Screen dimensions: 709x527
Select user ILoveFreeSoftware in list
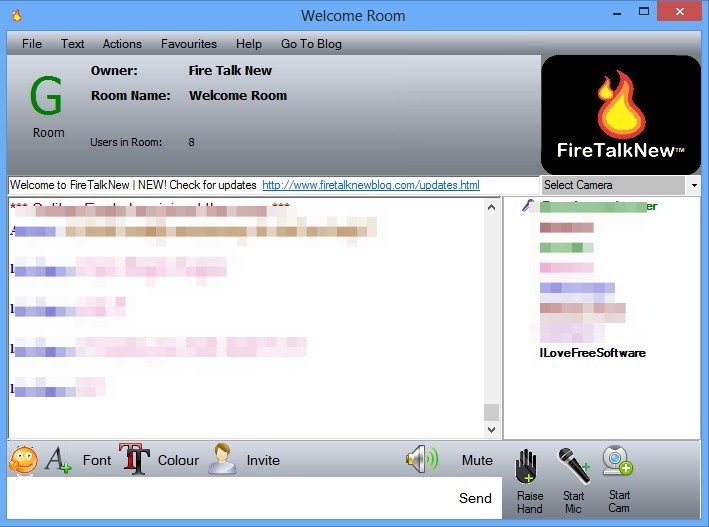592,353
